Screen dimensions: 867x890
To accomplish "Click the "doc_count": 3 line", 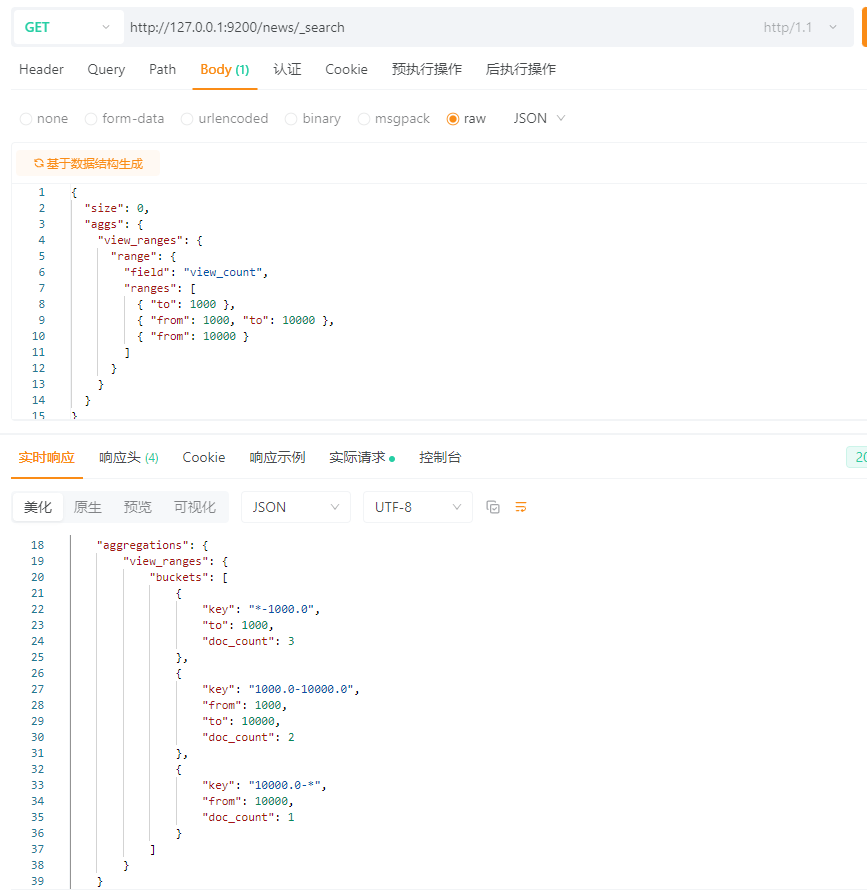I will [248, 641].
